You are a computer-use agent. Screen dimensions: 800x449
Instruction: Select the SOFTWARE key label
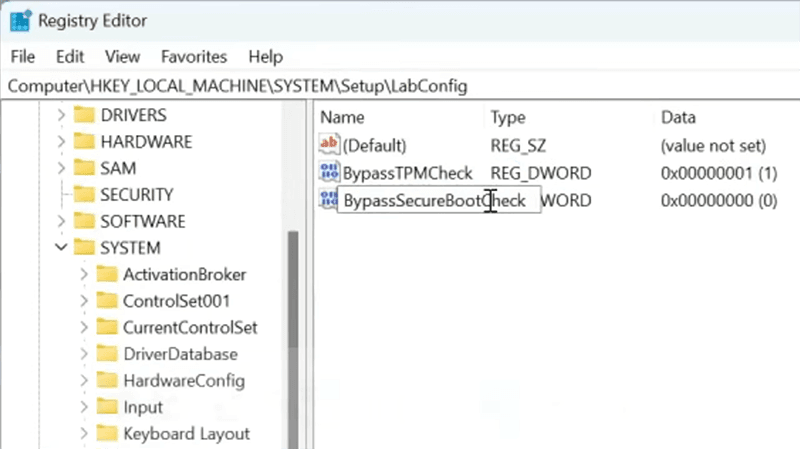(x=143, y=221)
